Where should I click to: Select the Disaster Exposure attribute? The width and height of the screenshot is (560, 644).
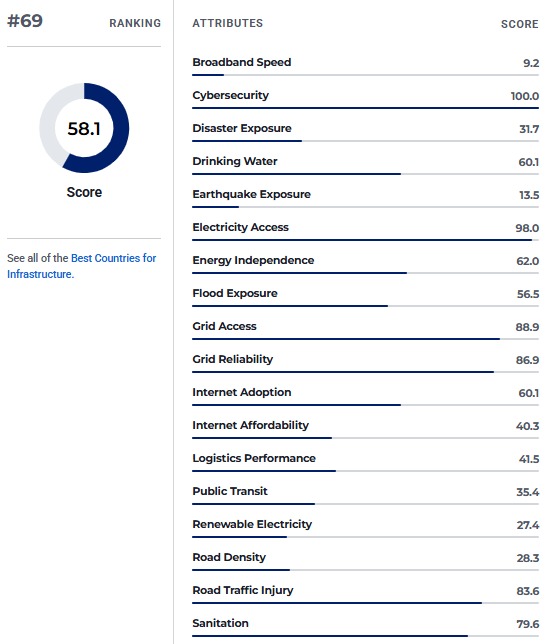(242, 128)
